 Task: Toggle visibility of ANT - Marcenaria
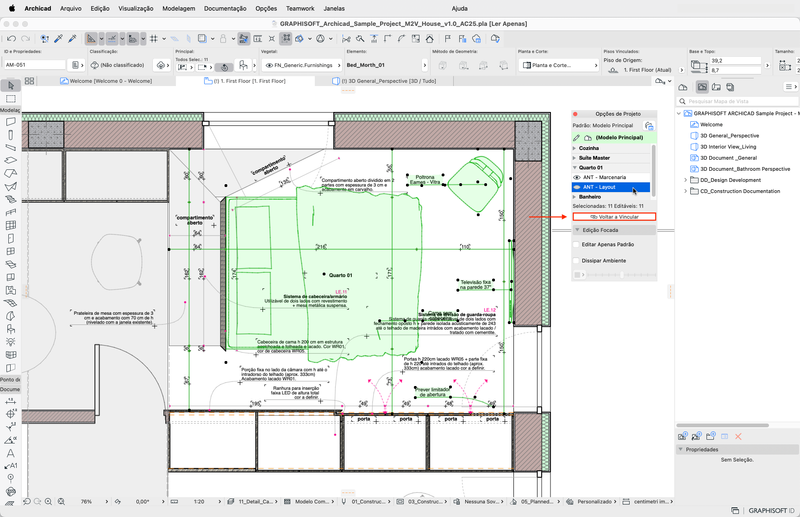coord(577,177)
